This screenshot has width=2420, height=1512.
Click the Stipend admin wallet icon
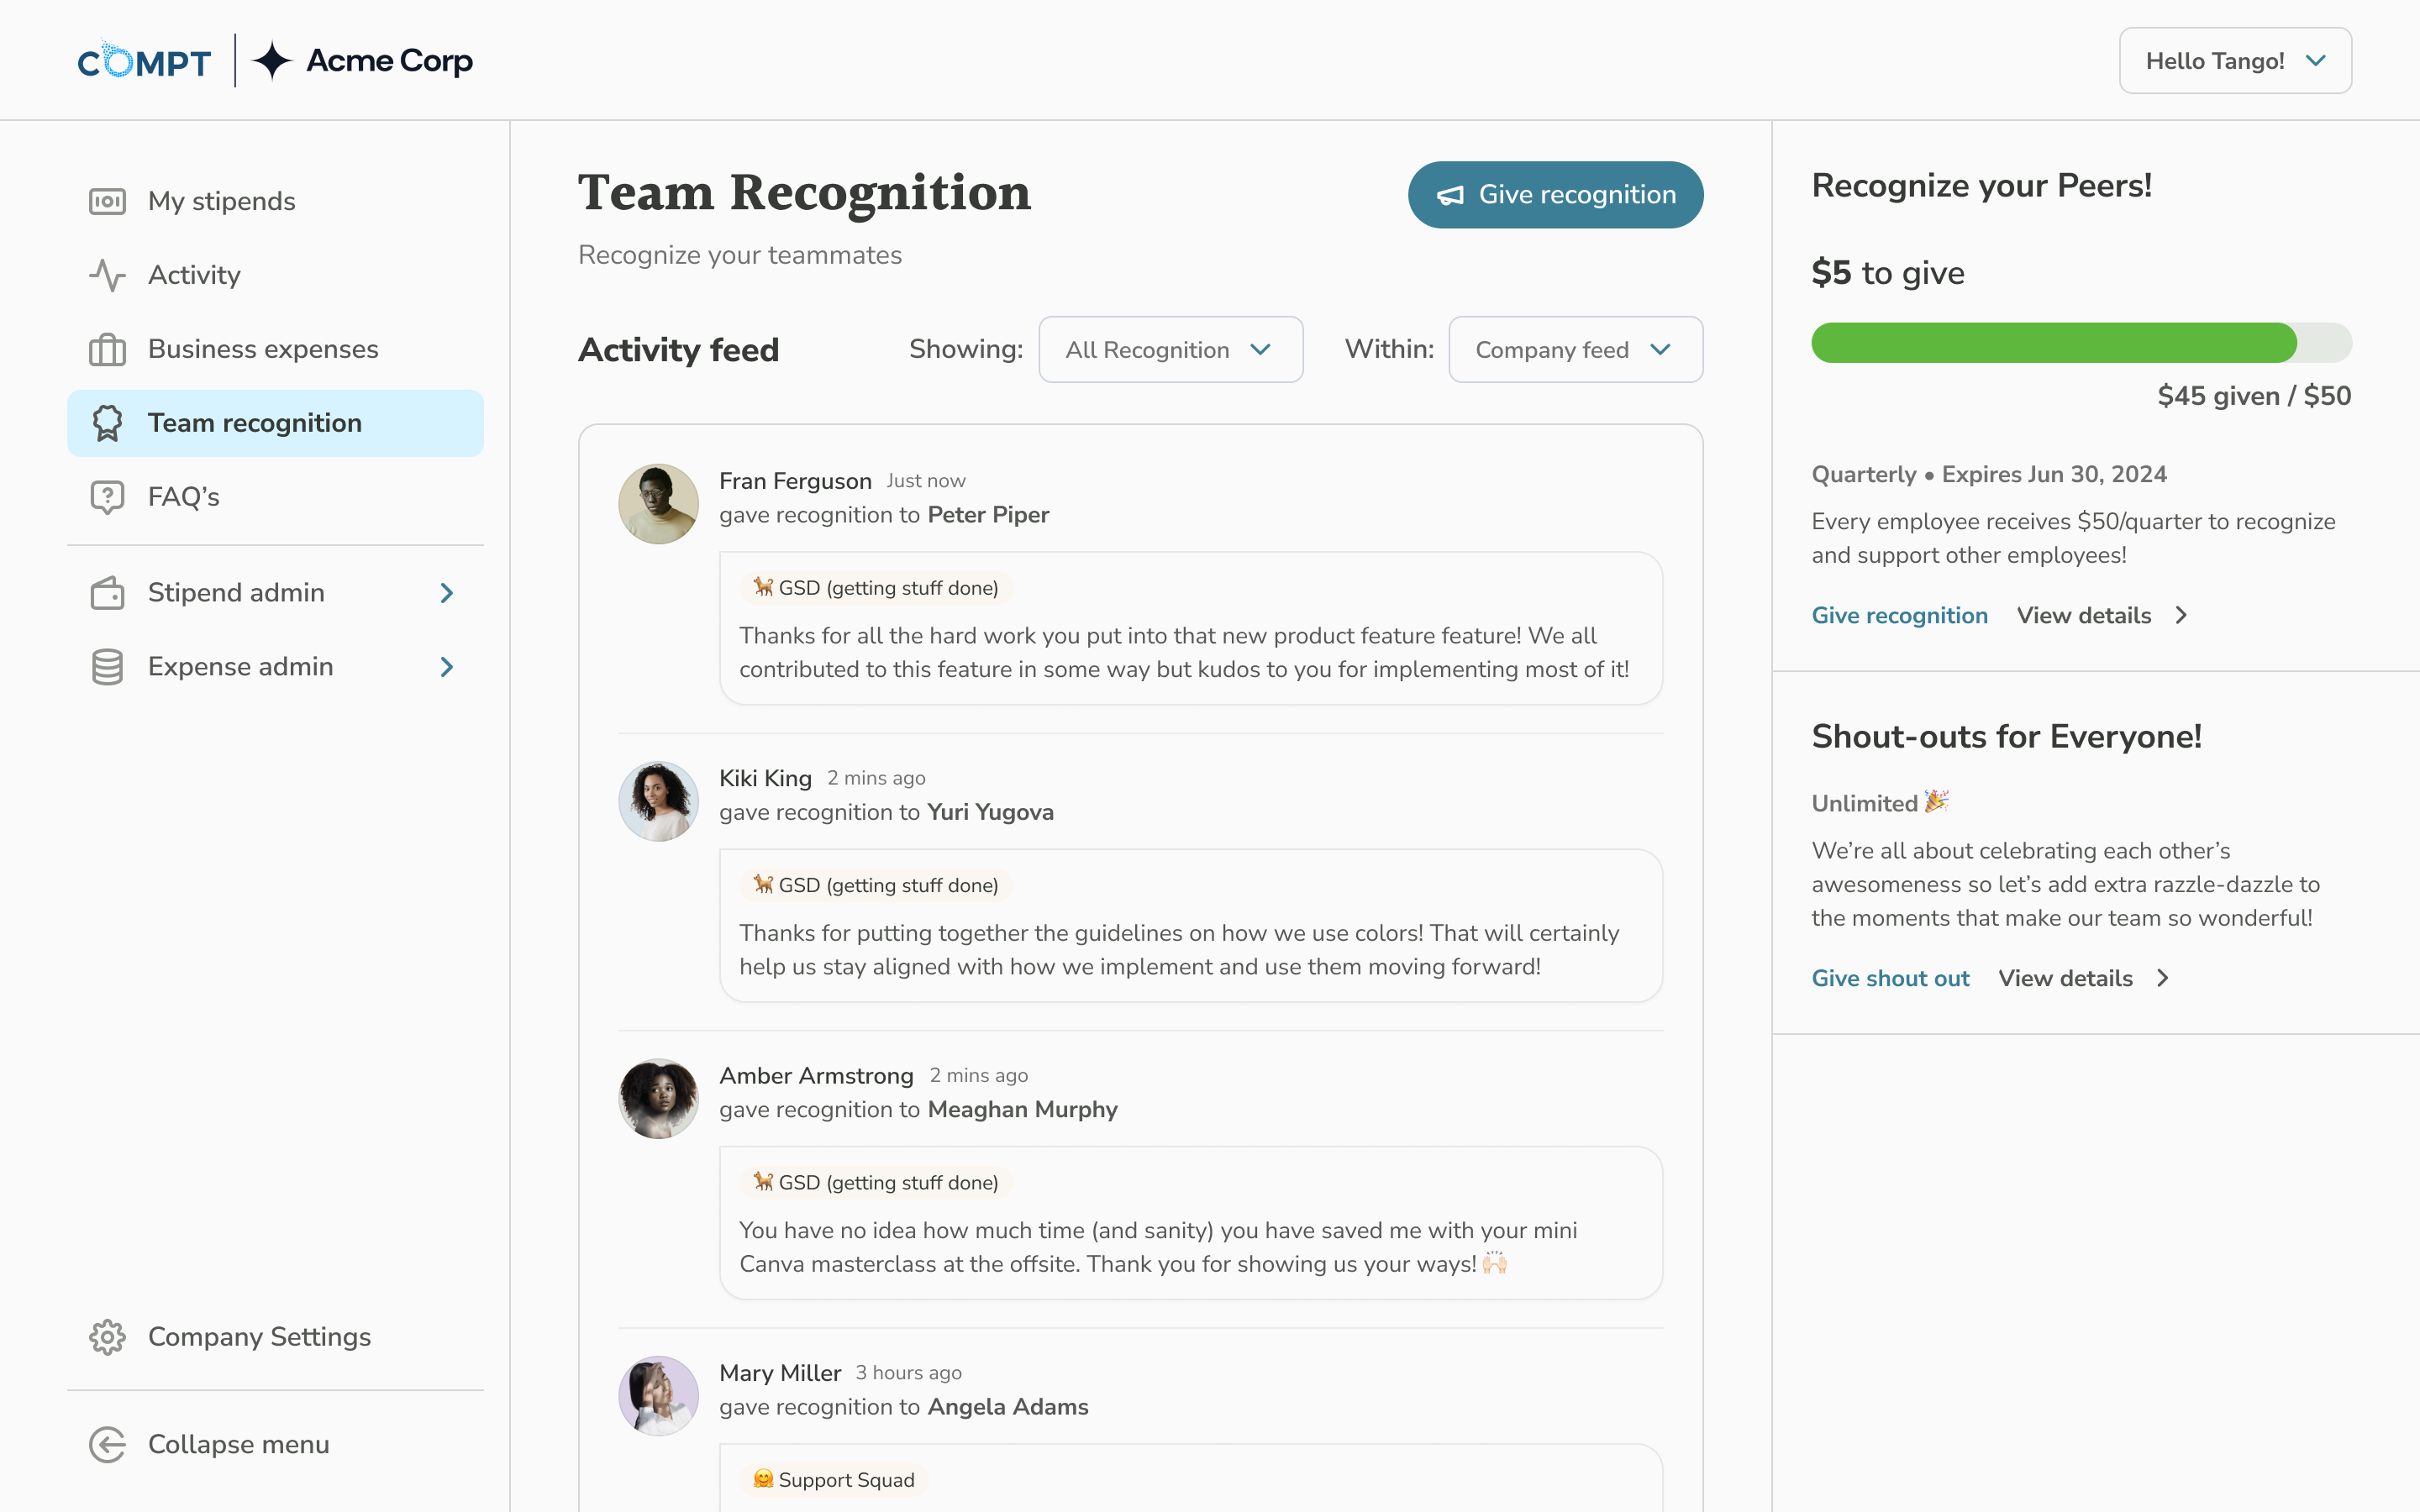pos(107,593)
